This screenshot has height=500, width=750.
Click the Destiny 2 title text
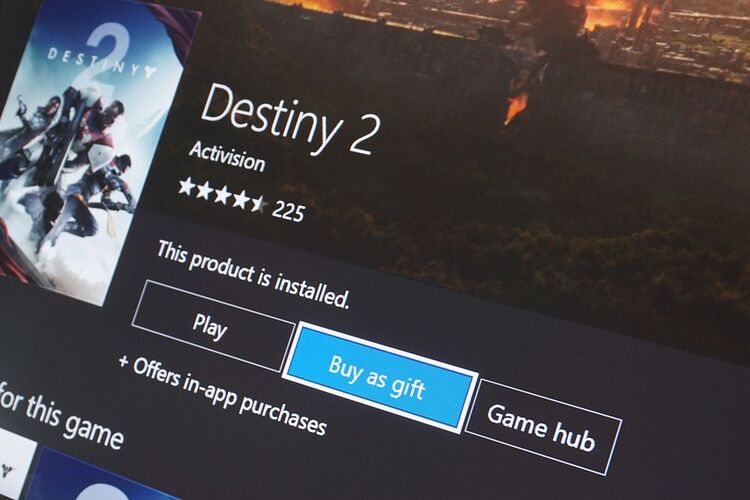click(x=291, y=120)
